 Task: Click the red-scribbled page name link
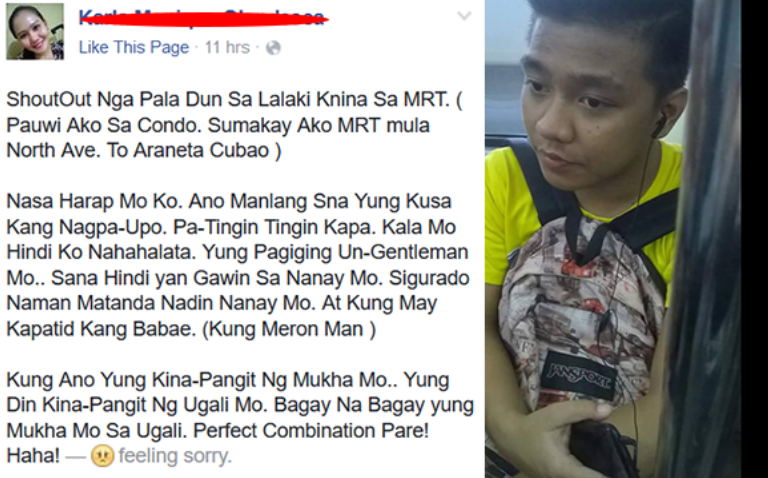203,18
